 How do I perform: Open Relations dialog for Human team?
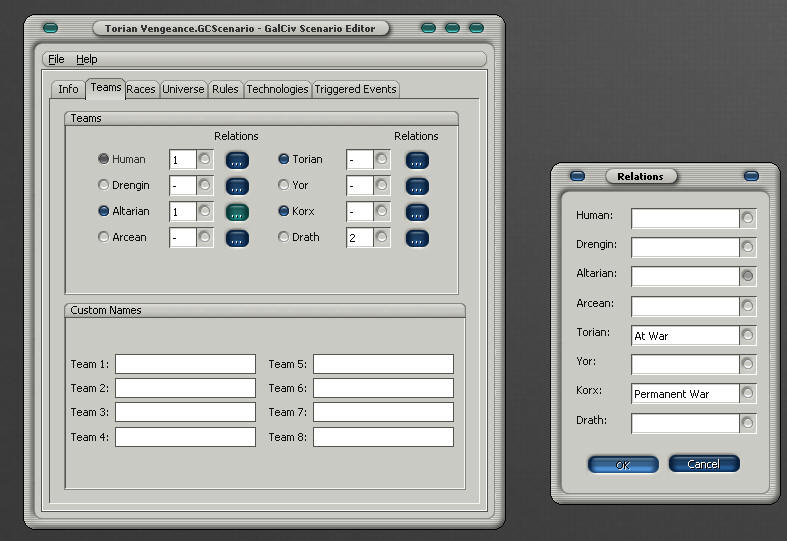237,161
